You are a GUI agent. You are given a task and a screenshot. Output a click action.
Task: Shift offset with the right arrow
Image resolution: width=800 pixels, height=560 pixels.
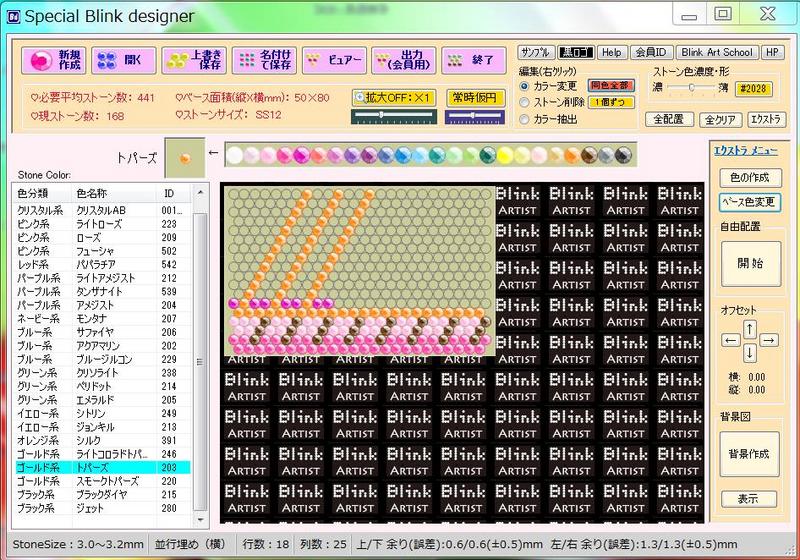(x=769, y=340)
